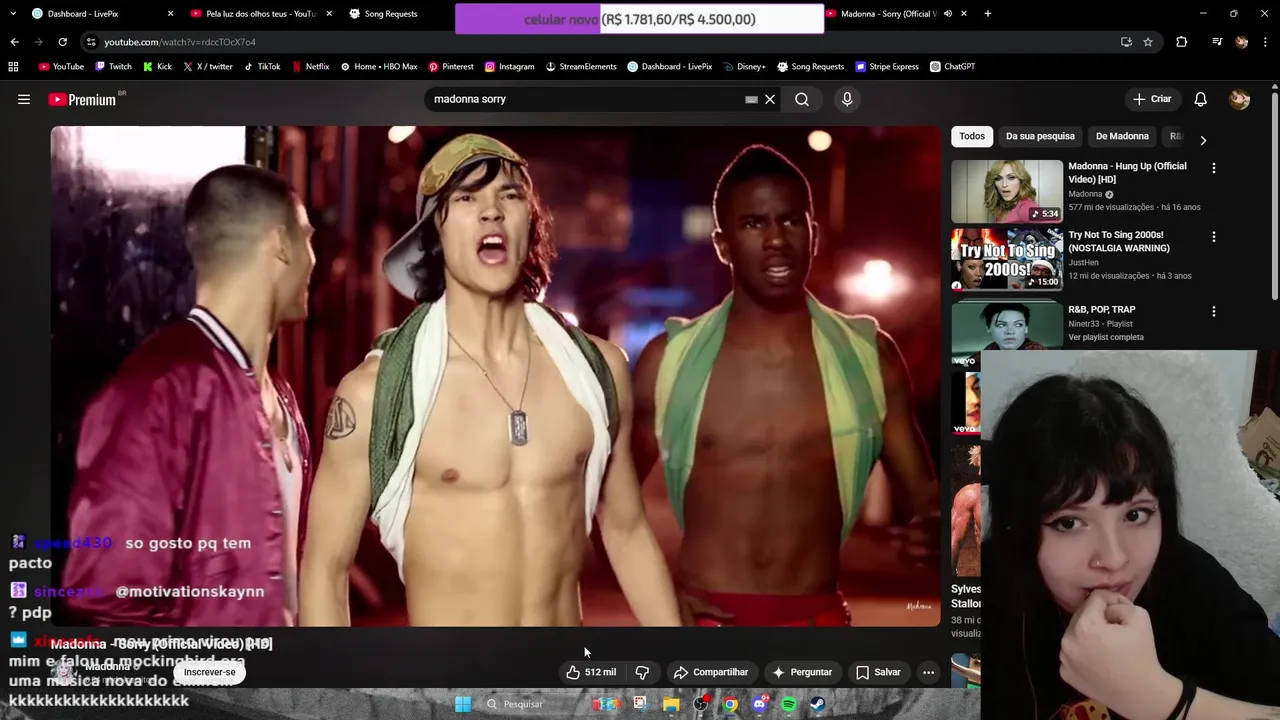Go to YouTube Premium home logo

coord(82,99)
